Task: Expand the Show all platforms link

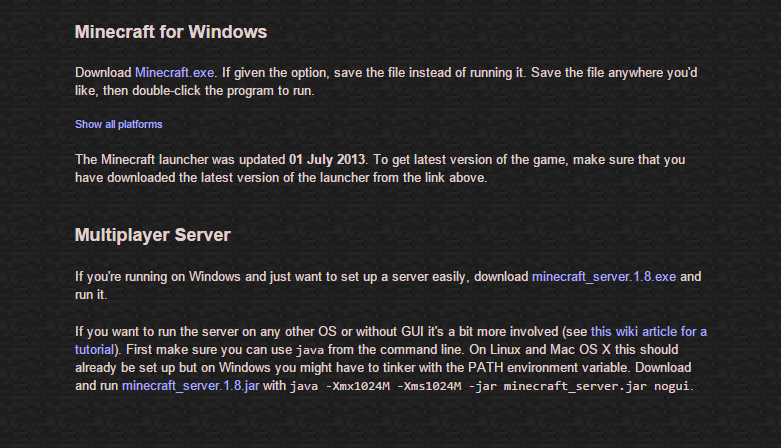Action: pos(119,125)
